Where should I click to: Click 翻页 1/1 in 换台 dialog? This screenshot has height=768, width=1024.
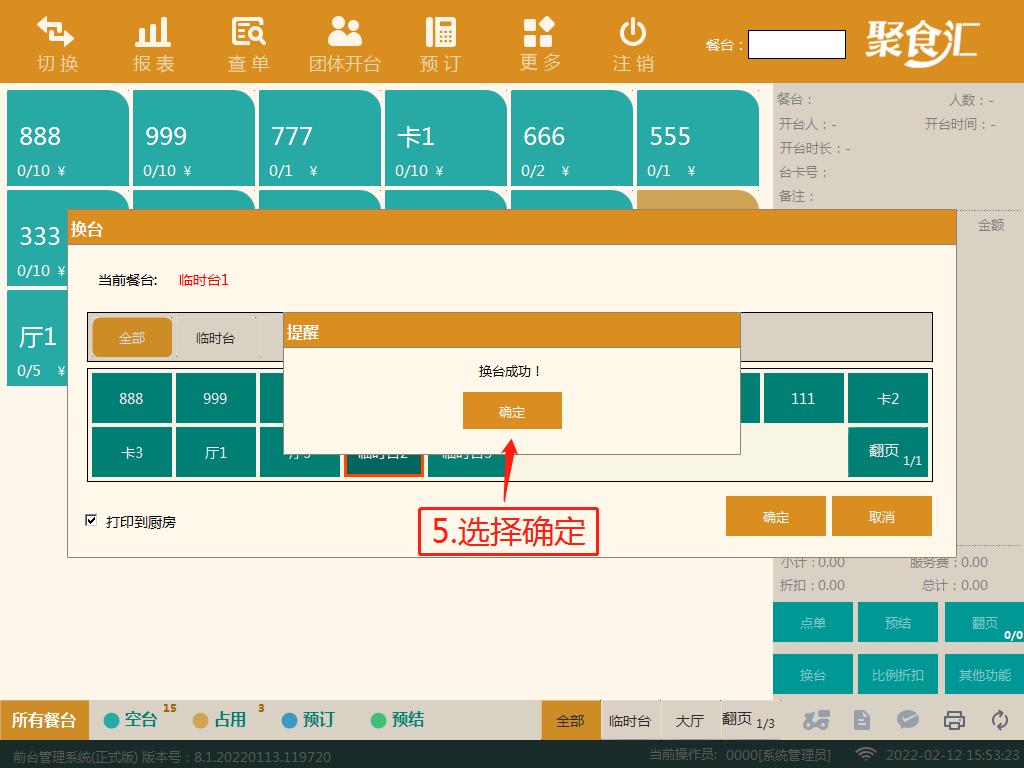pyautogui.click(x=888, y=452)
